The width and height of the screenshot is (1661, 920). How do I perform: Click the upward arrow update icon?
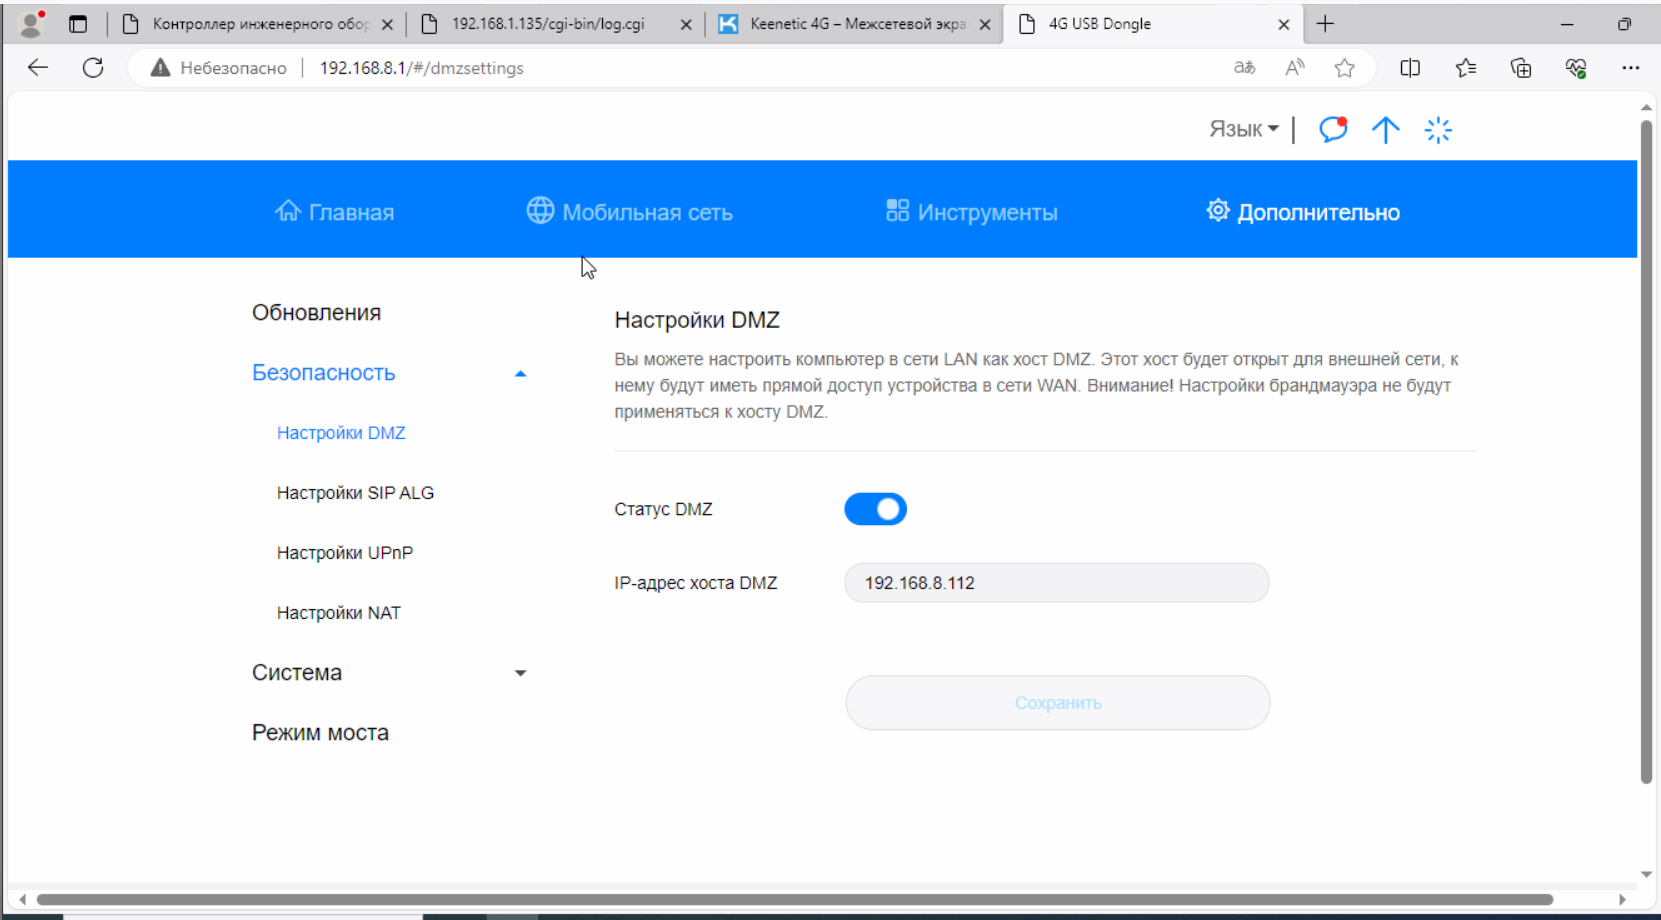pos(1385,130)
